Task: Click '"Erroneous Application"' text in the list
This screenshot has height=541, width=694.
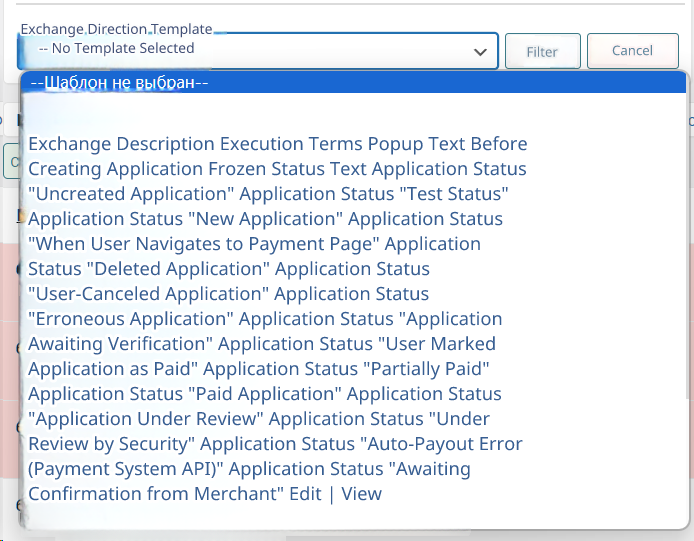Action: 131,319
